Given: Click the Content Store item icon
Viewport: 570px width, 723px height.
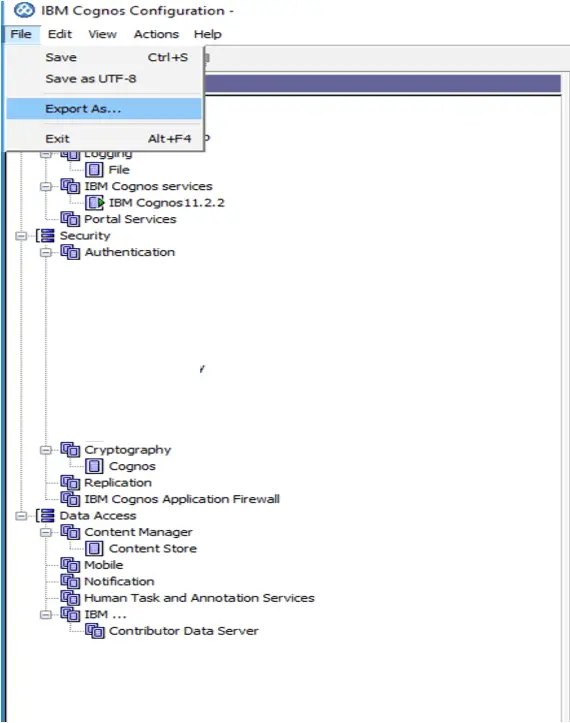Looking at the screenshot, I should [x=94, y=549].
